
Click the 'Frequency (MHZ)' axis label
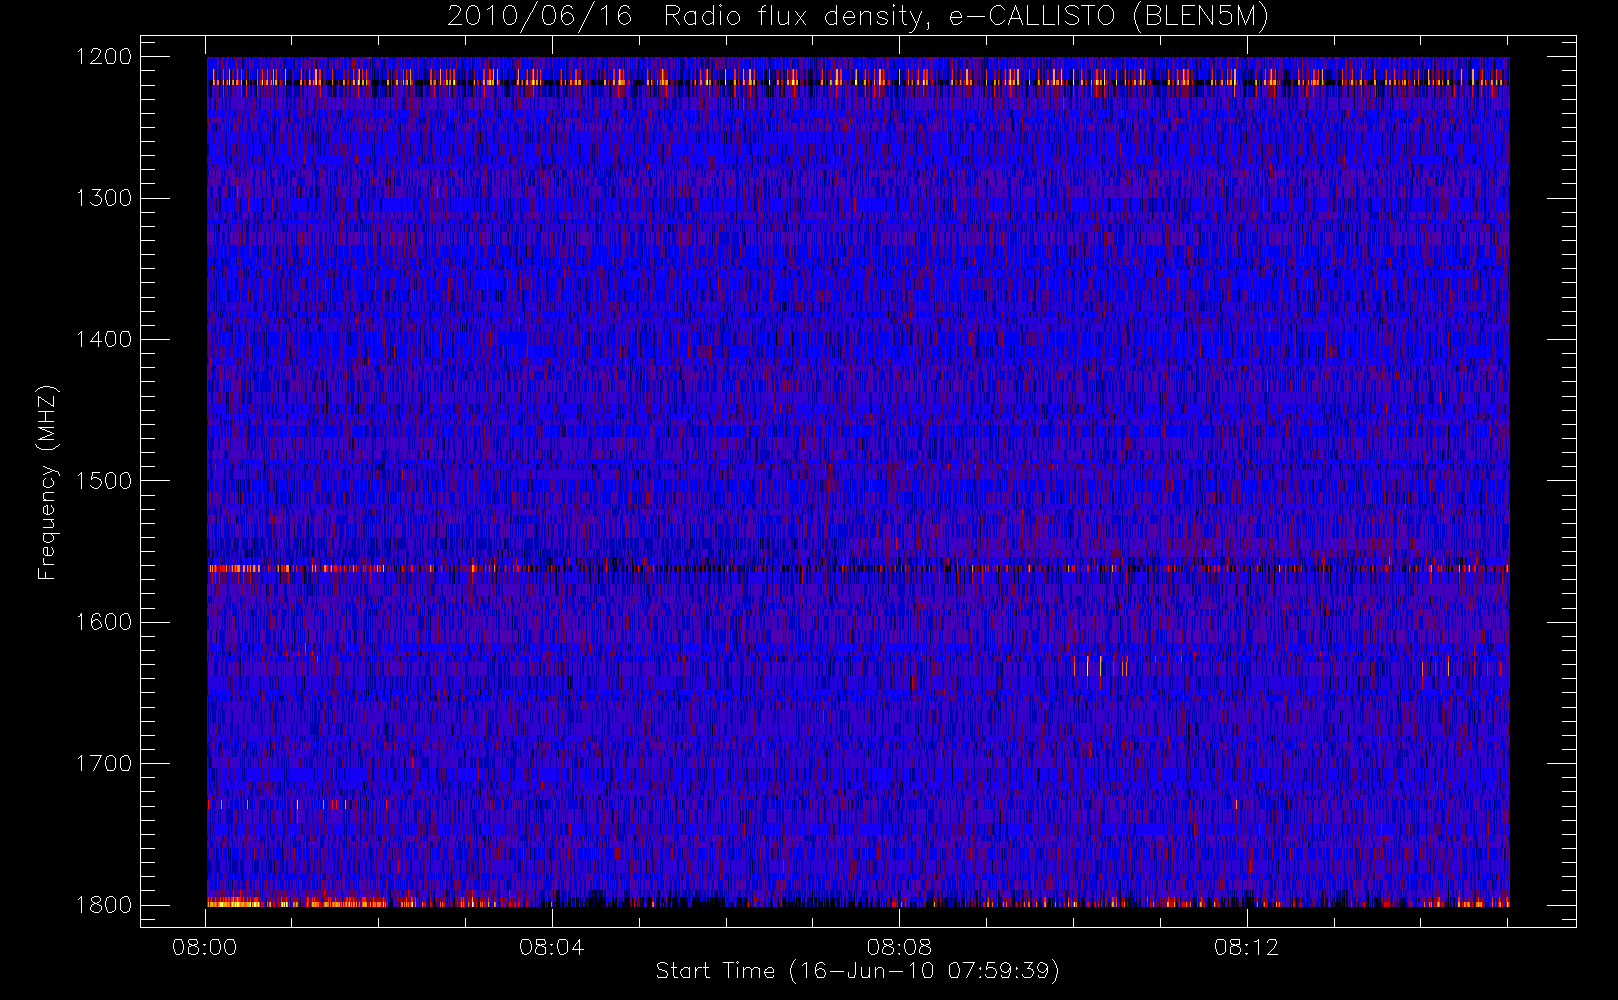coord(47,482)
